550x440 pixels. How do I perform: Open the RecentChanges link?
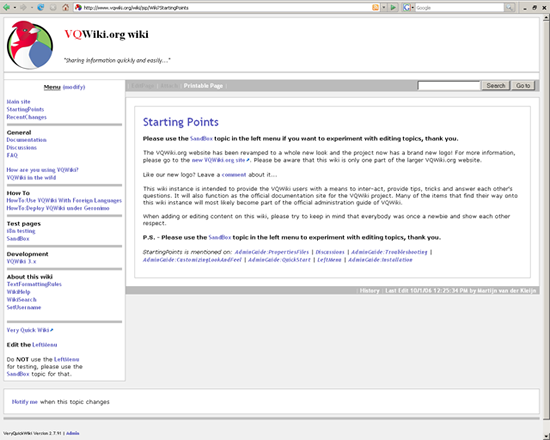[27, 117]
